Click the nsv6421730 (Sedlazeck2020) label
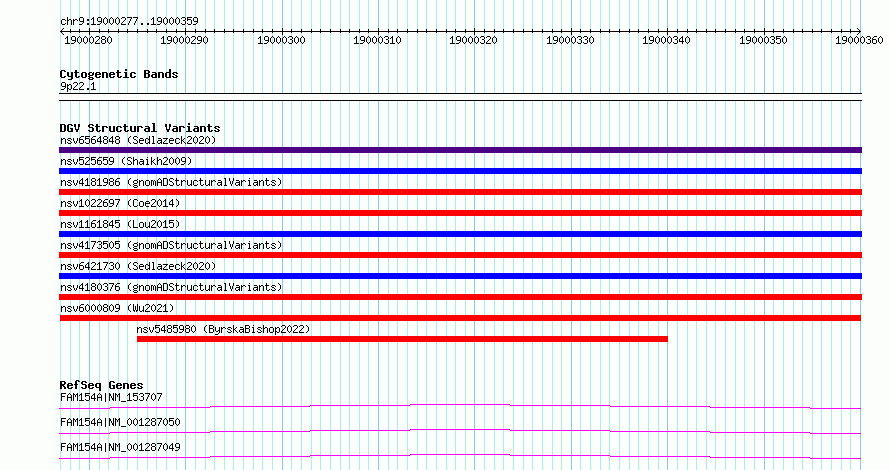 tap(138, 266)
